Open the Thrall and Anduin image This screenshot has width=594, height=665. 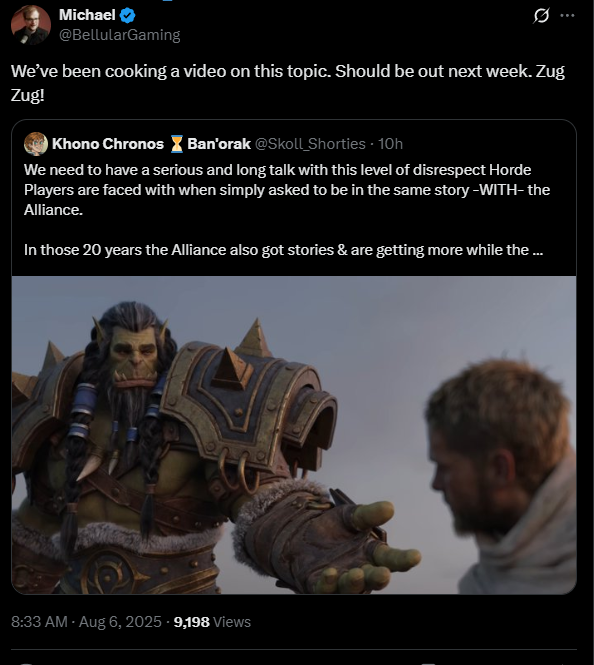coord(294,435)
